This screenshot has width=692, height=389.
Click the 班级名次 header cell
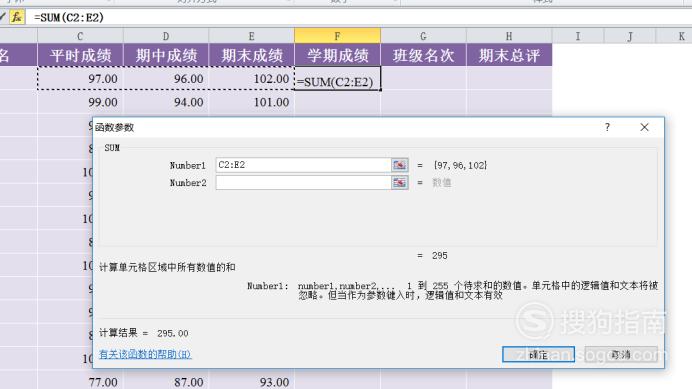point(423,55)
